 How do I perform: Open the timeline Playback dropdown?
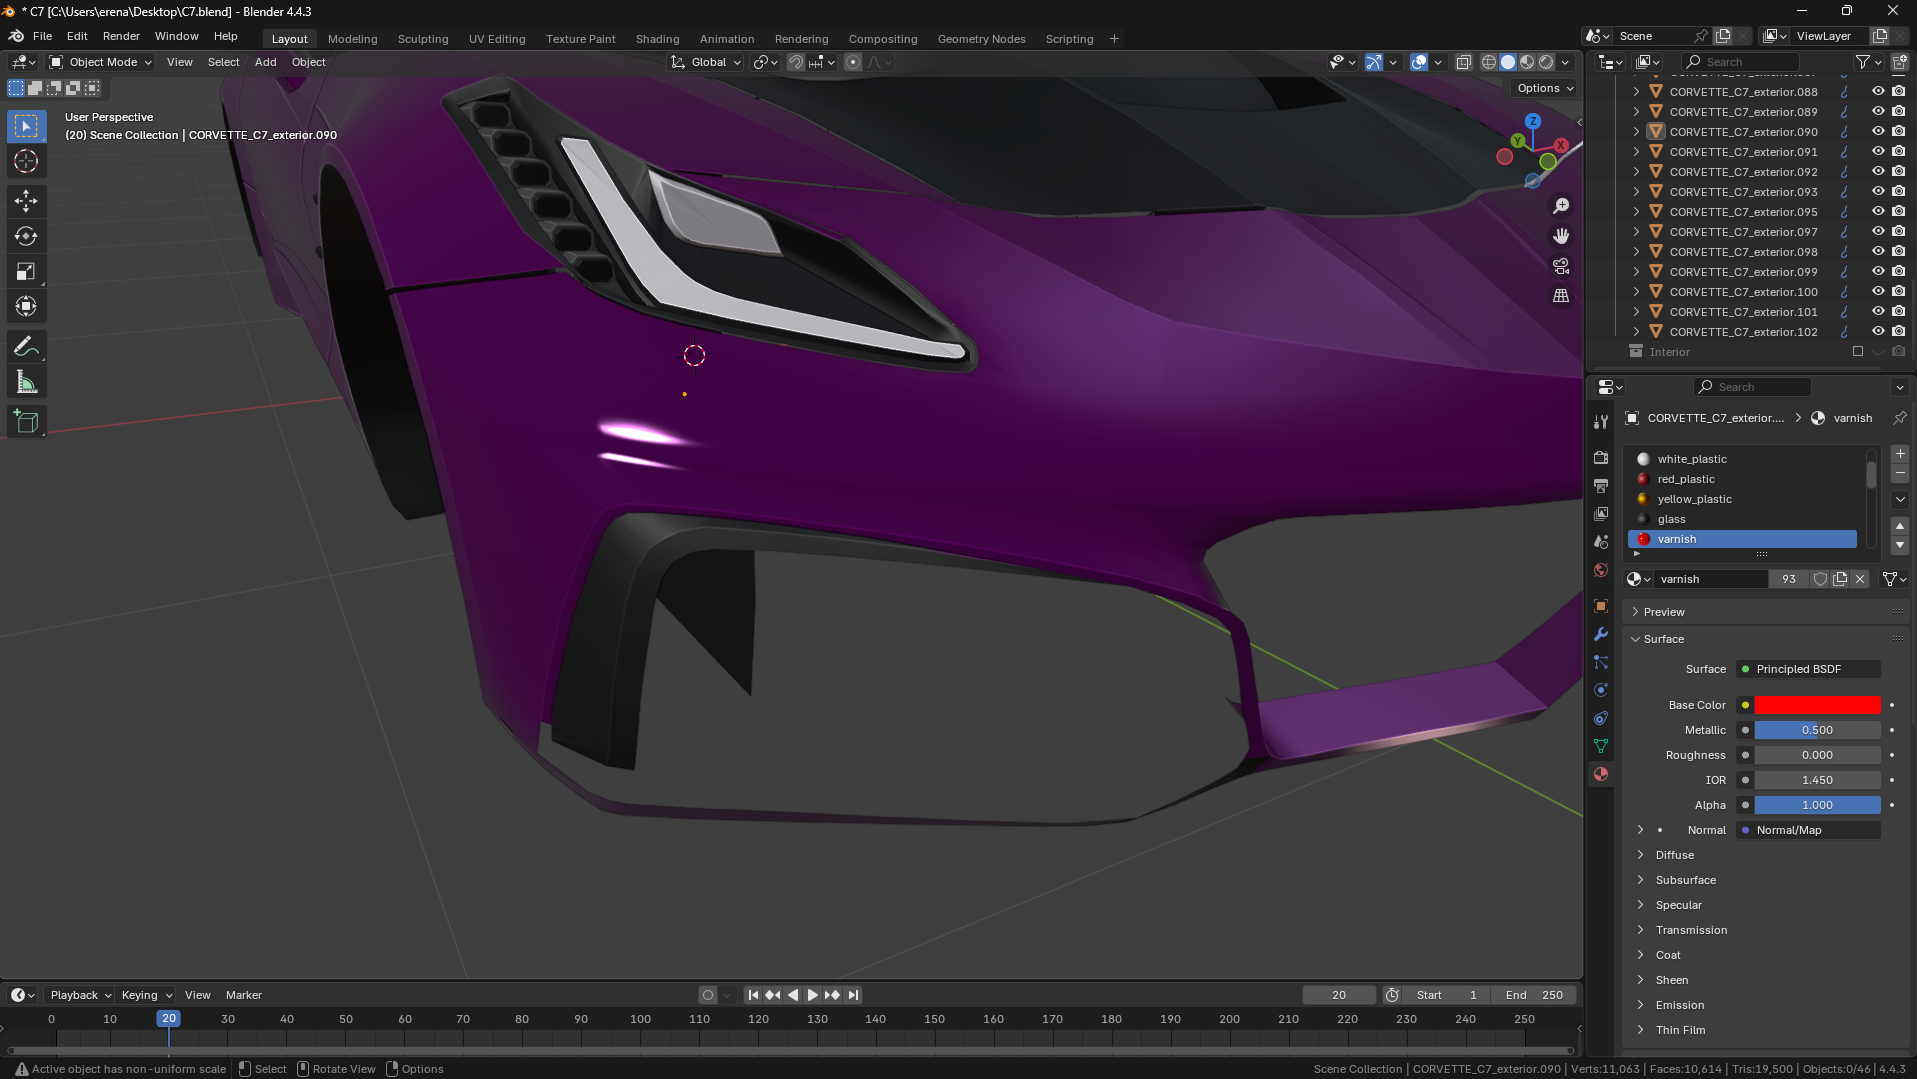[80, 995]
